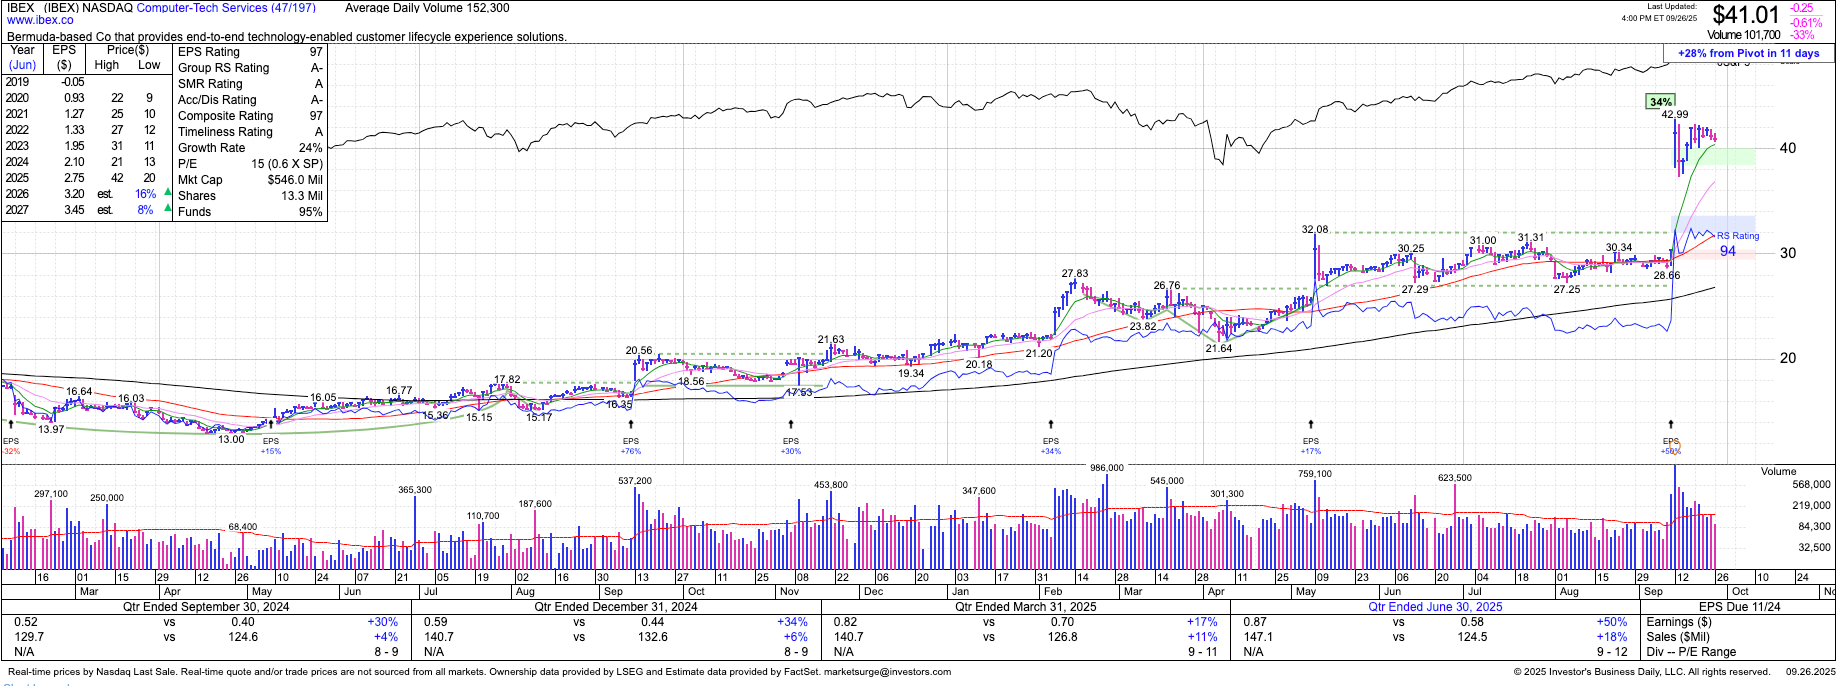Click the company description starting Bermuda-based Co
Screen dimensions: 1840x686
(x=287, y=37)
